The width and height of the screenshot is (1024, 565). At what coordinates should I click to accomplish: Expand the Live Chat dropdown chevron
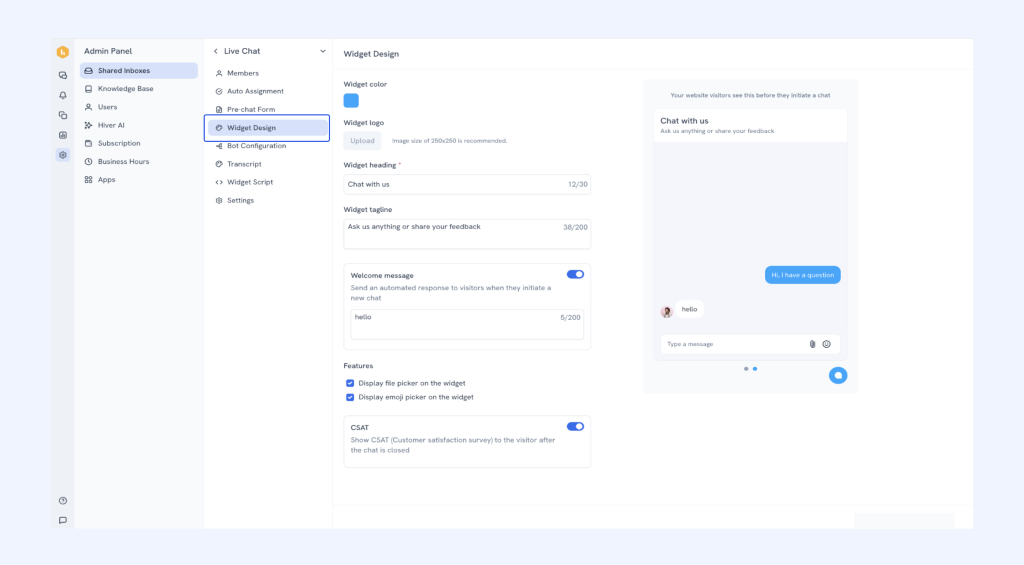322,51
